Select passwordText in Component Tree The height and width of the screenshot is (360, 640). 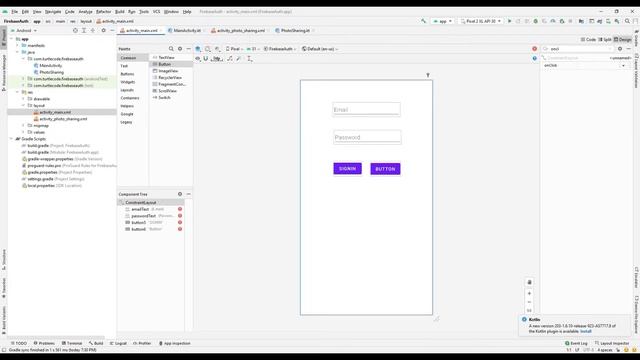tap(143, 216)
